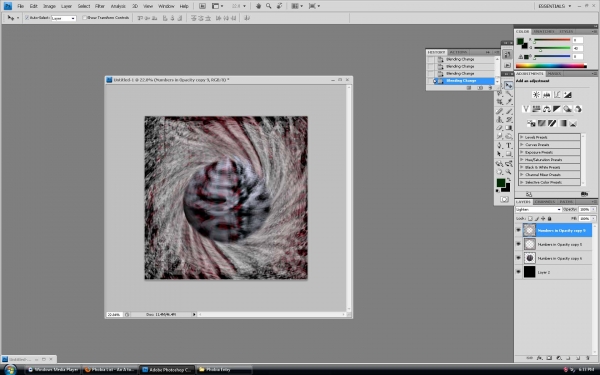Viewport: 600px width, 375px height.
Task: Hide the Numbers in Opacity copy 9 layer
Action: point(518,230)
